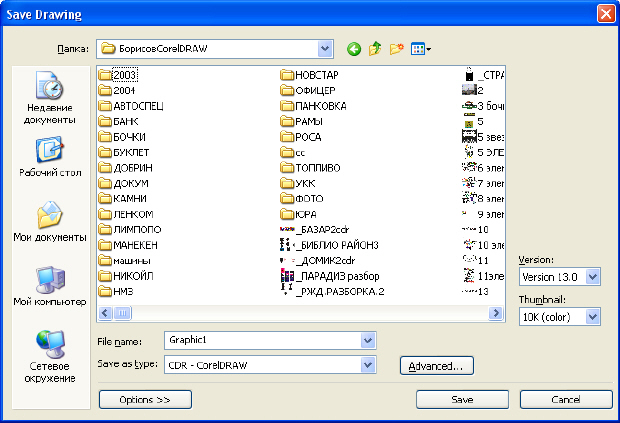Screen dimensions: 620x423
Task: Open the Views menu icon
Action: click(x=421, y=48)
